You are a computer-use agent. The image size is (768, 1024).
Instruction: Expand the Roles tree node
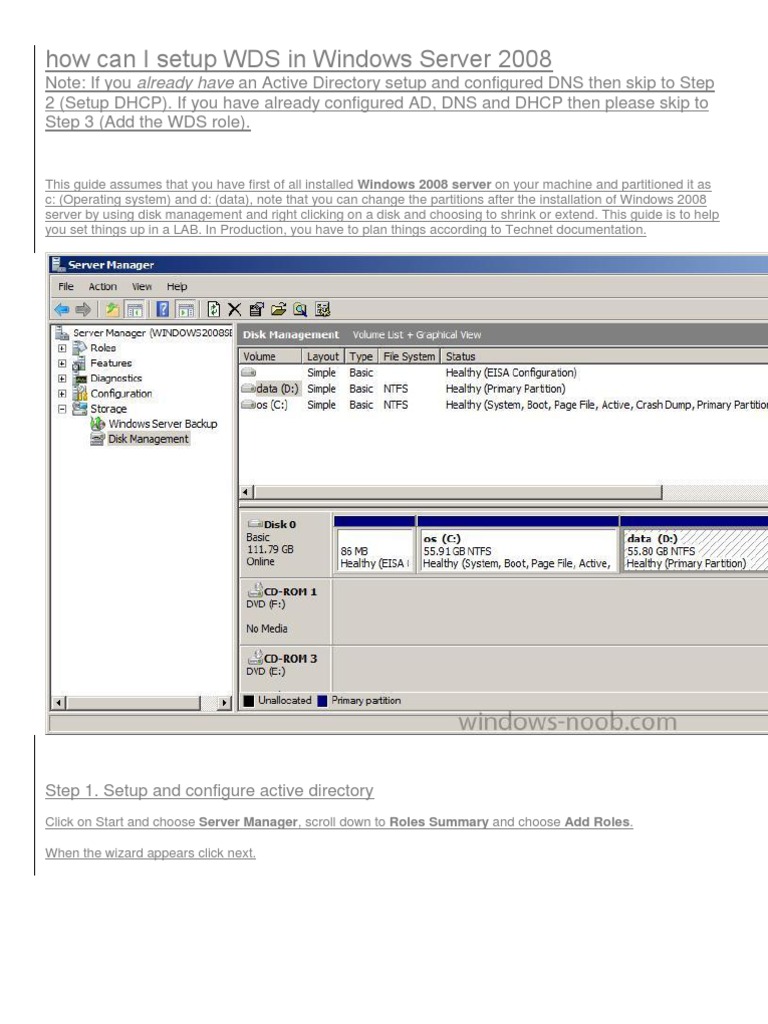click(x=62, y=348)
